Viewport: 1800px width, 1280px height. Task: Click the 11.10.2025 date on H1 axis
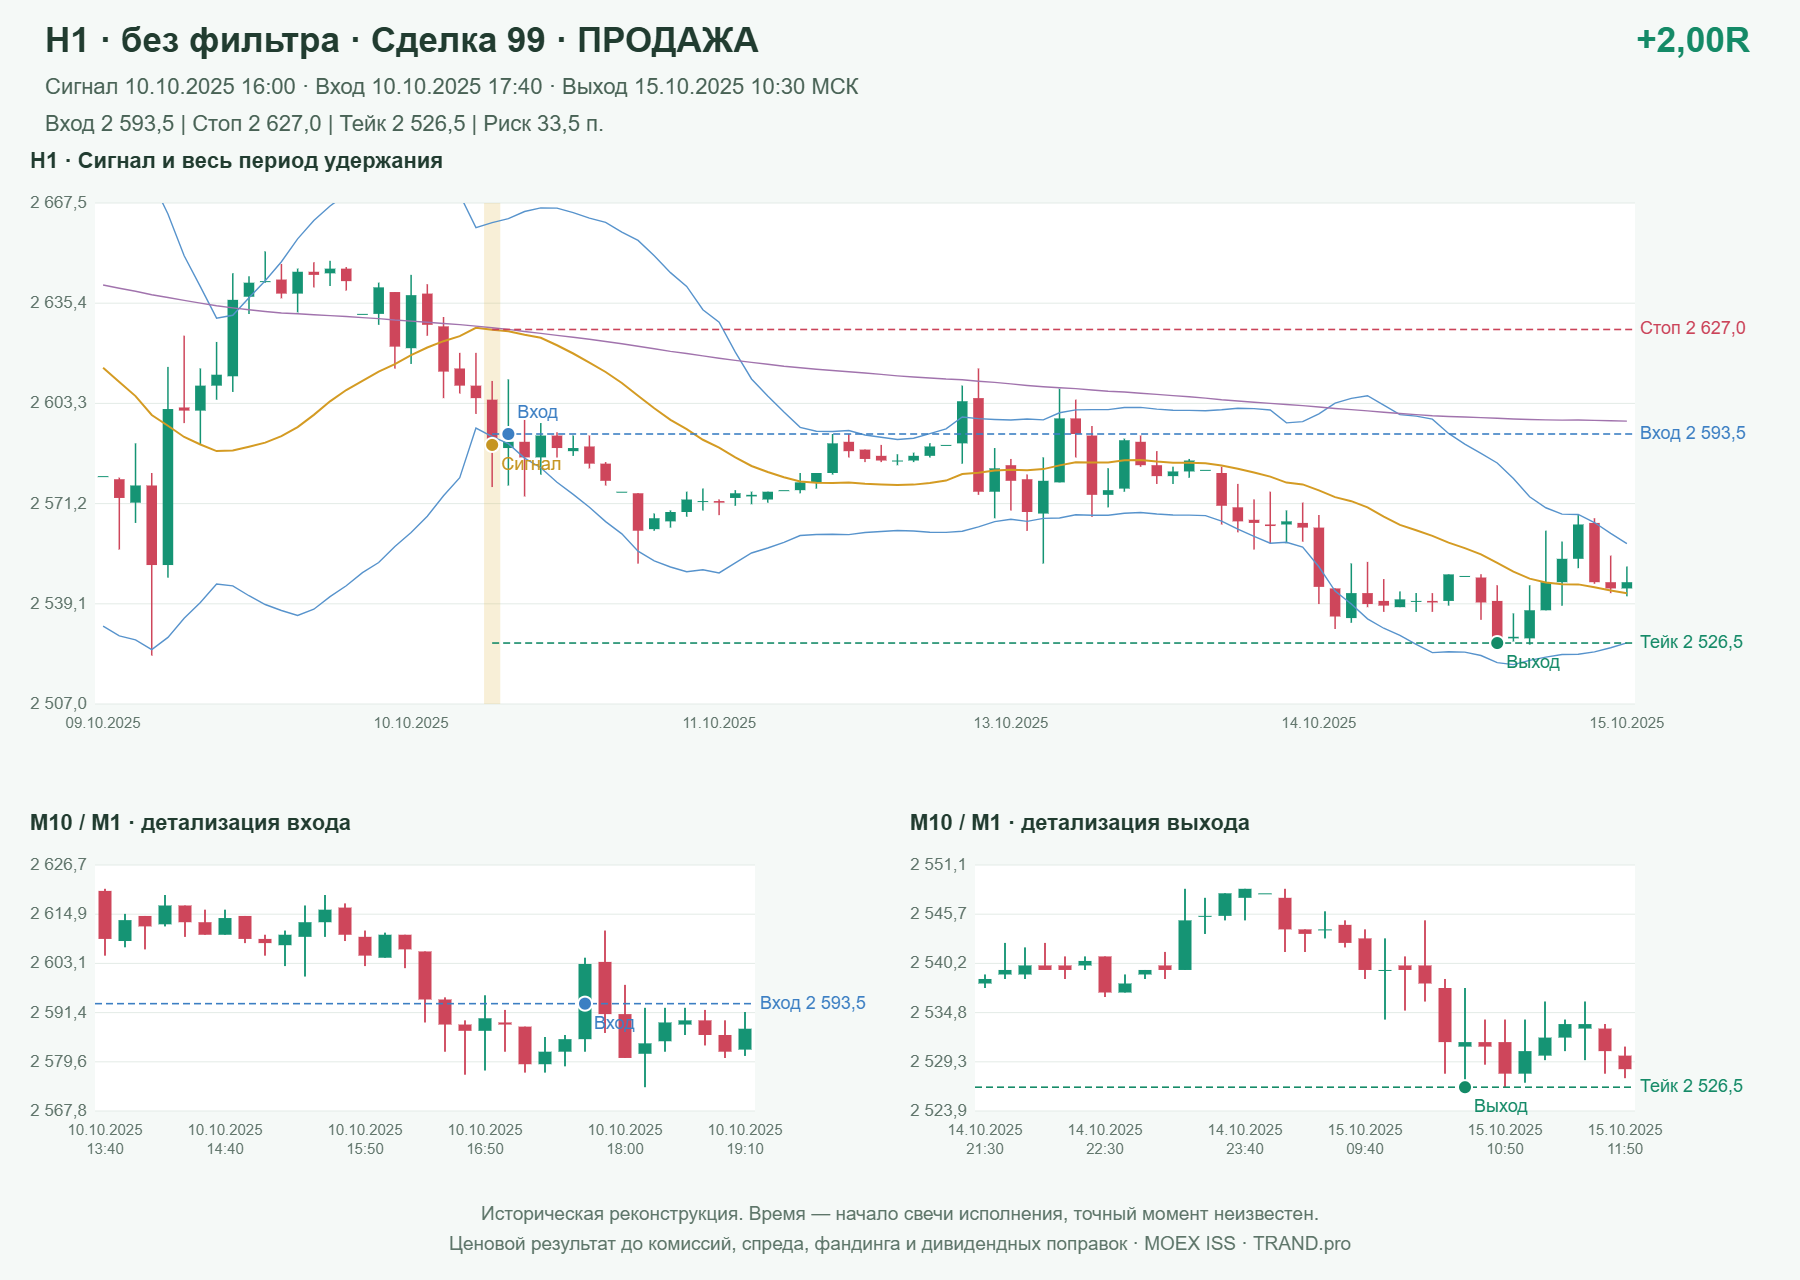pyautogui.click(x=719, y=723)
